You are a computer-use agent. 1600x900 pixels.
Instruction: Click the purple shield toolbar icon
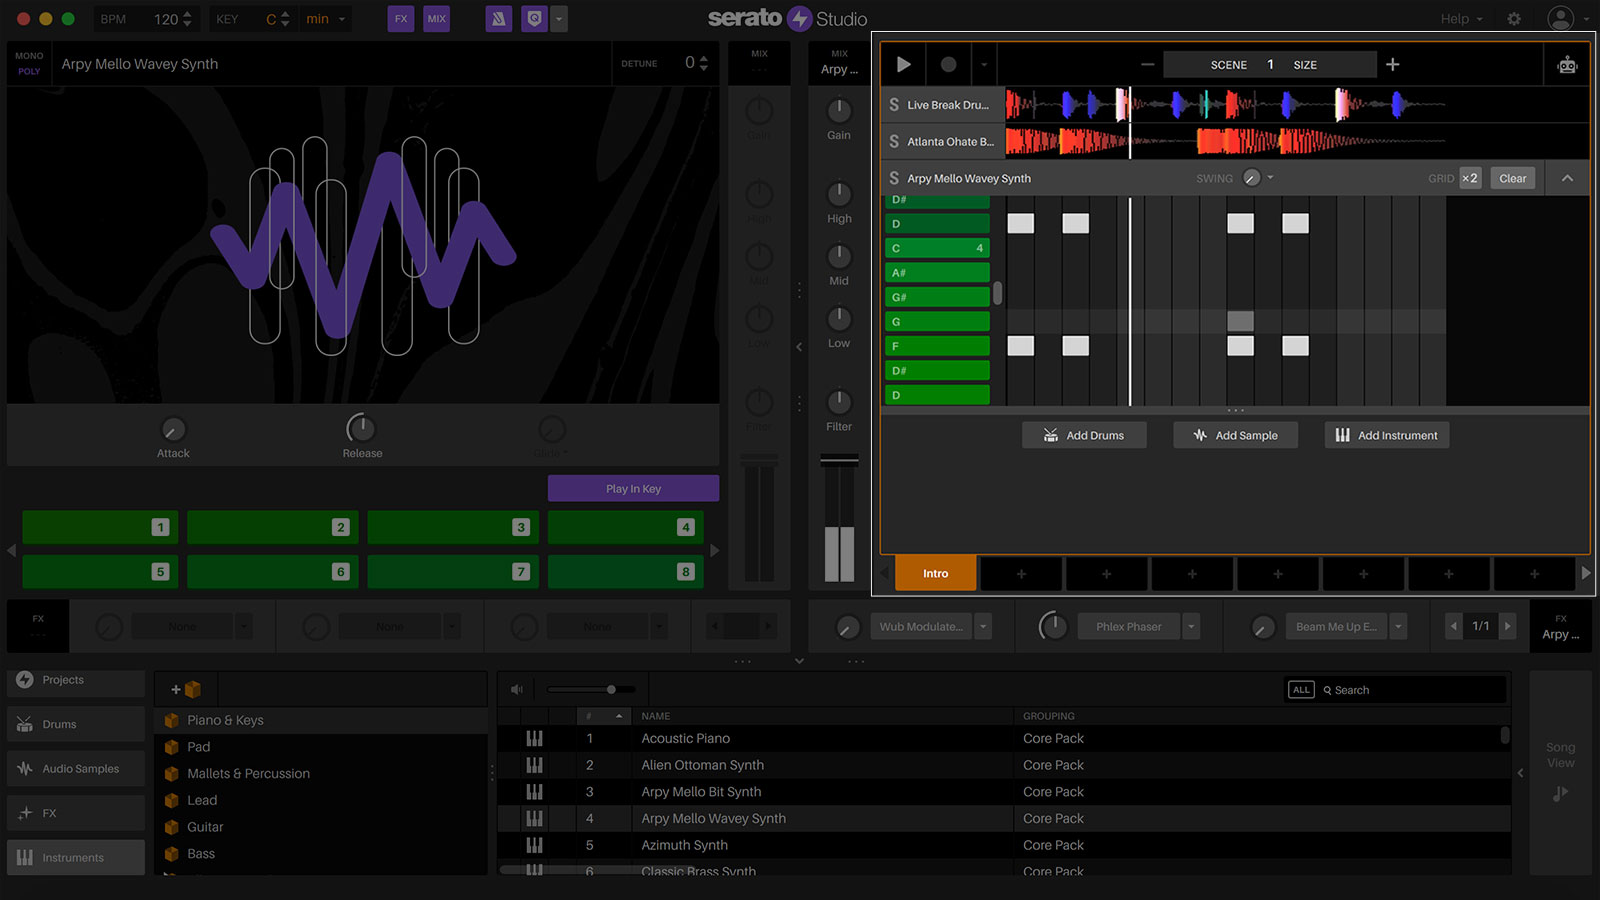pyautogui.click(x=535, y=19)
